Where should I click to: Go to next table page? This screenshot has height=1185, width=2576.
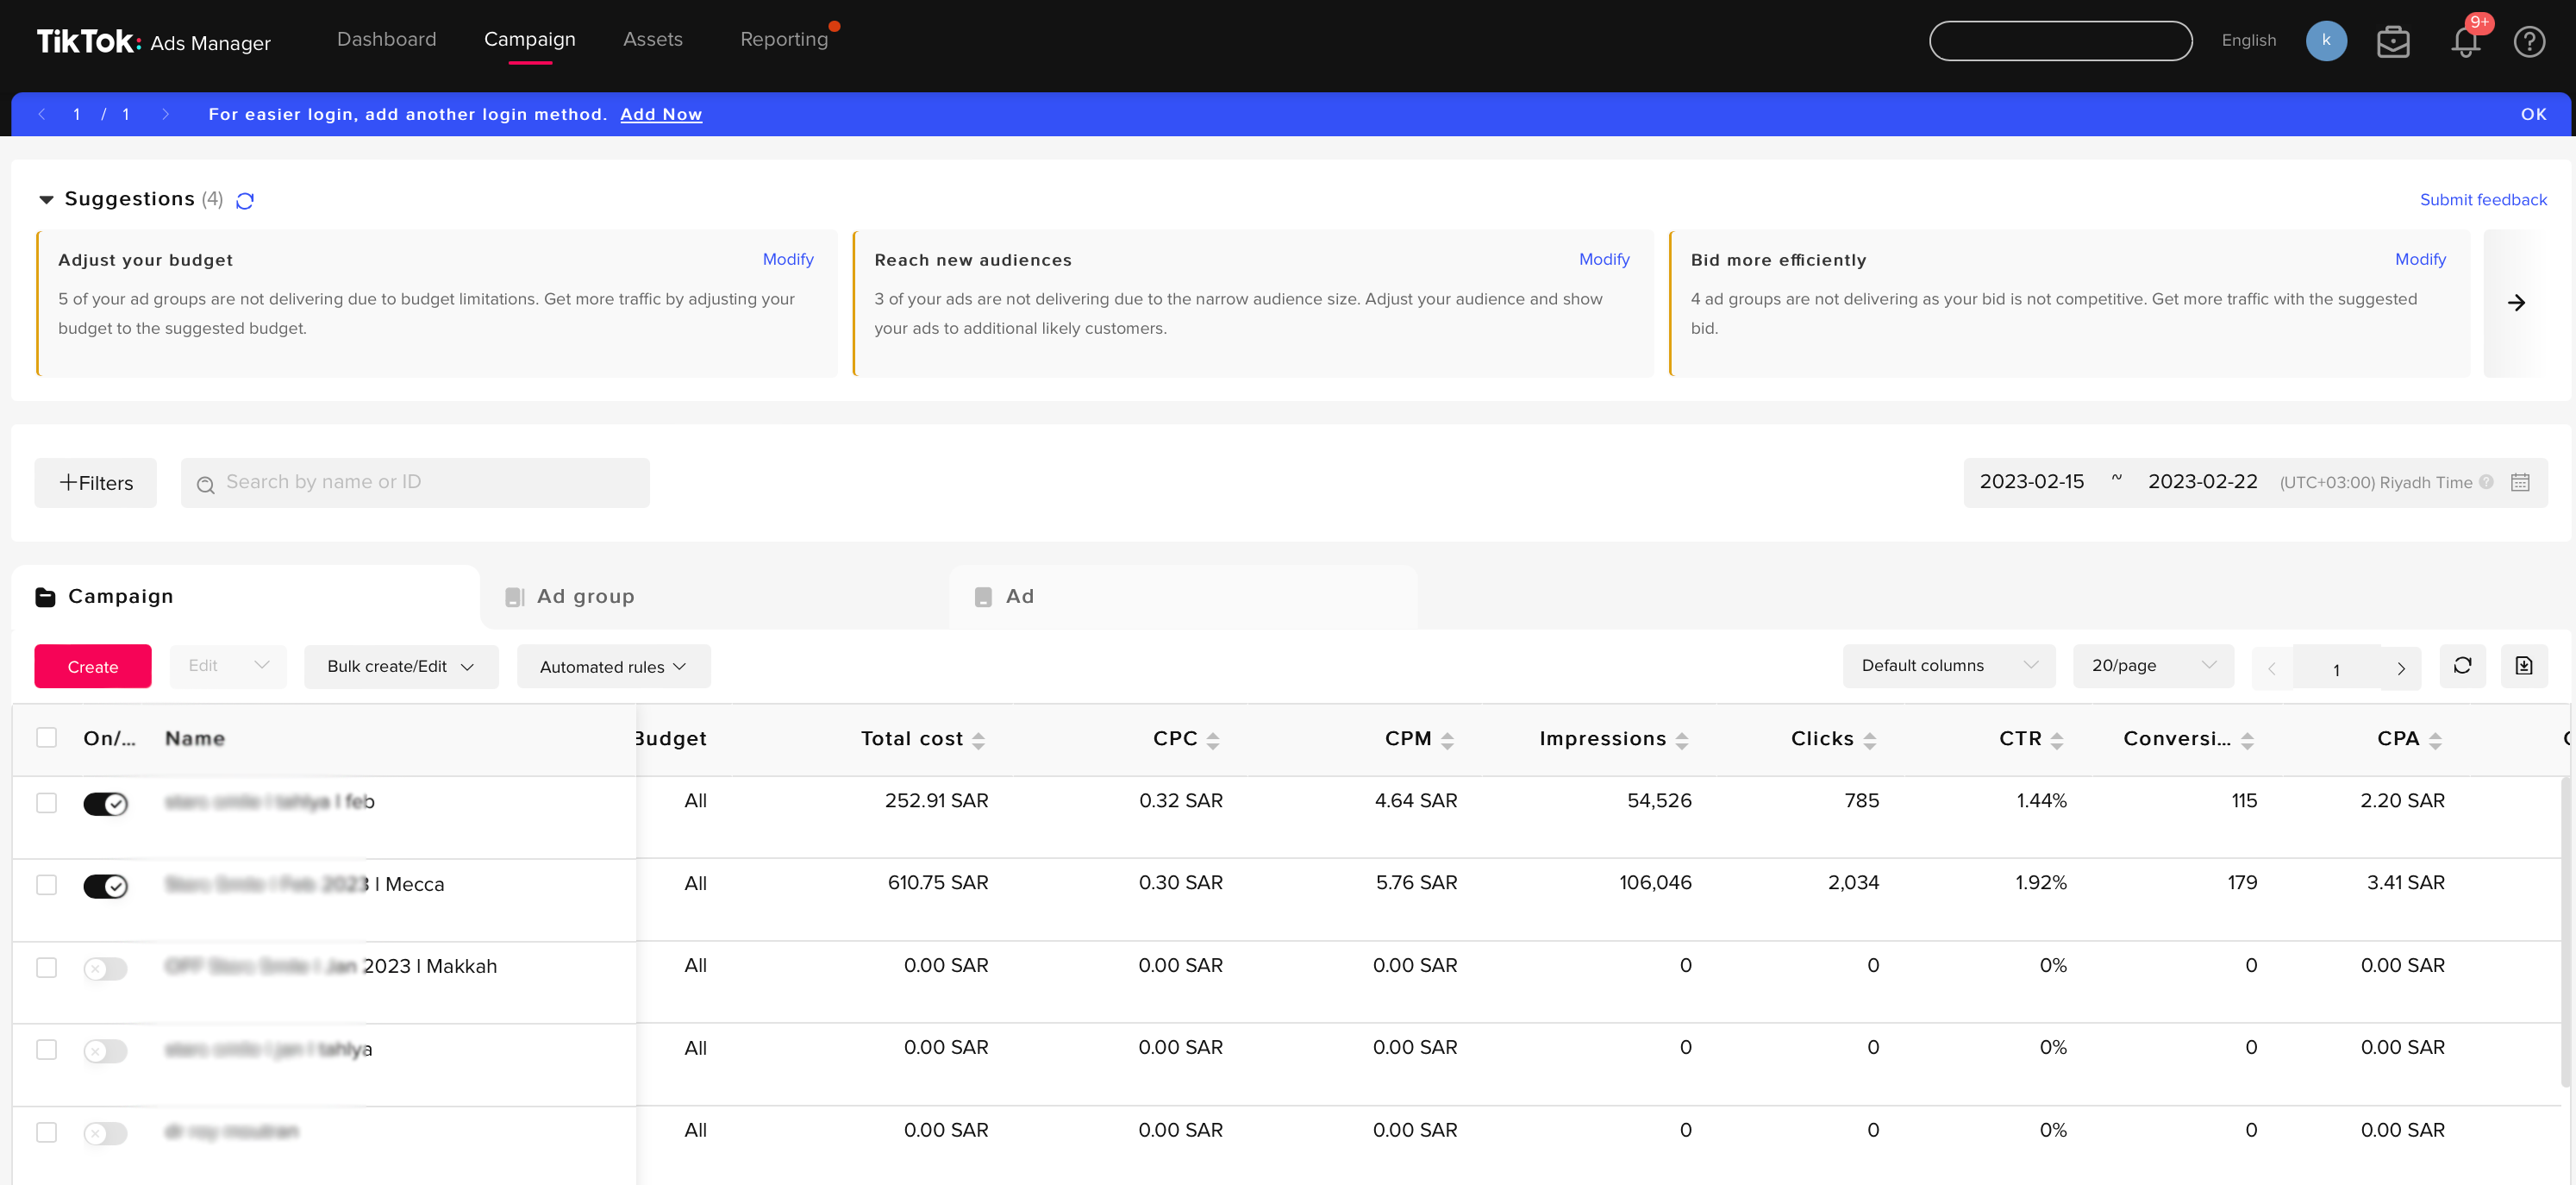pos(2401,669)
